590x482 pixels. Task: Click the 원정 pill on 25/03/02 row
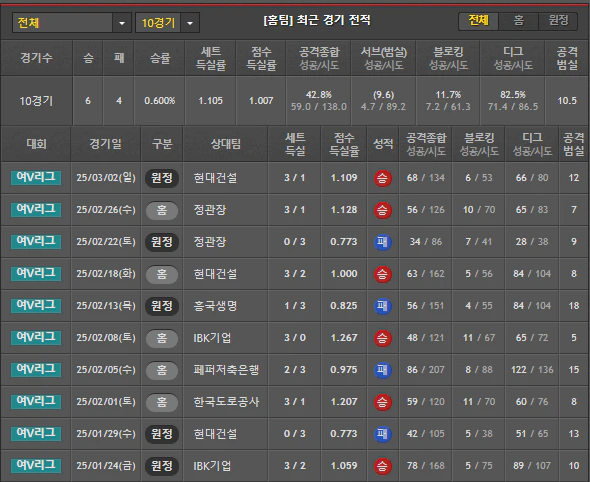pos(162,178)
